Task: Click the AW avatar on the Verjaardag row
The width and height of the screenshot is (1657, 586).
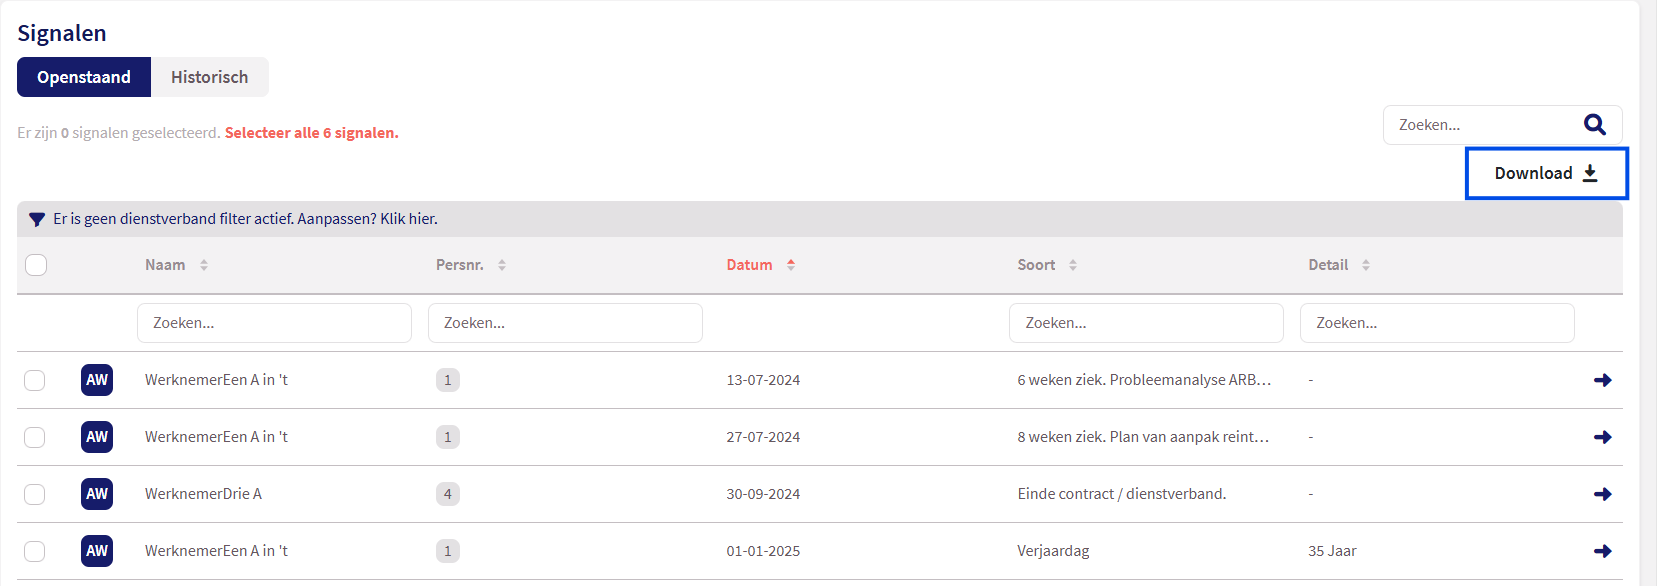Action: 97,551
